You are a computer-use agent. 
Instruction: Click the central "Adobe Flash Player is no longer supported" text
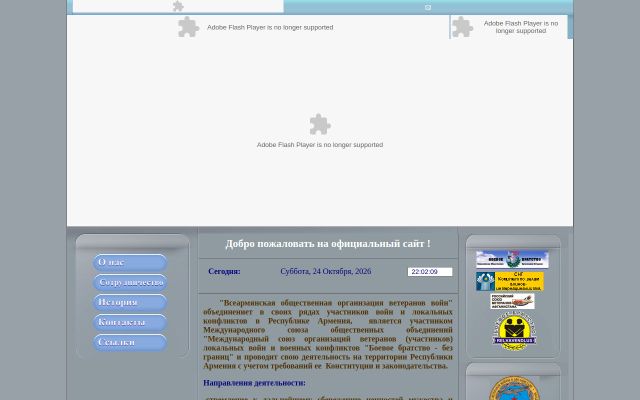coord(320,145)
